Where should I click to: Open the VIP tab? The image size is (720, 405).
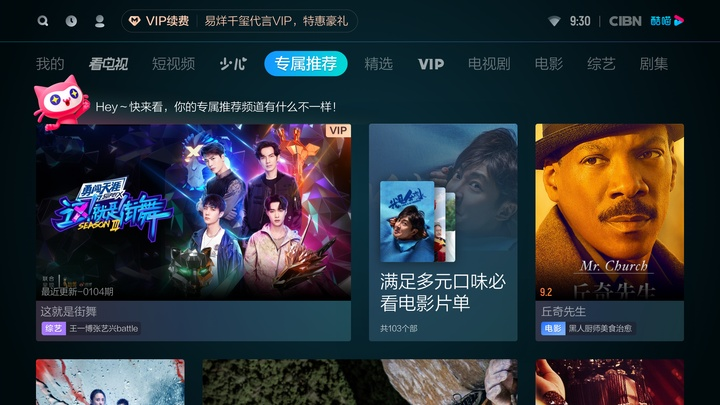431,64
